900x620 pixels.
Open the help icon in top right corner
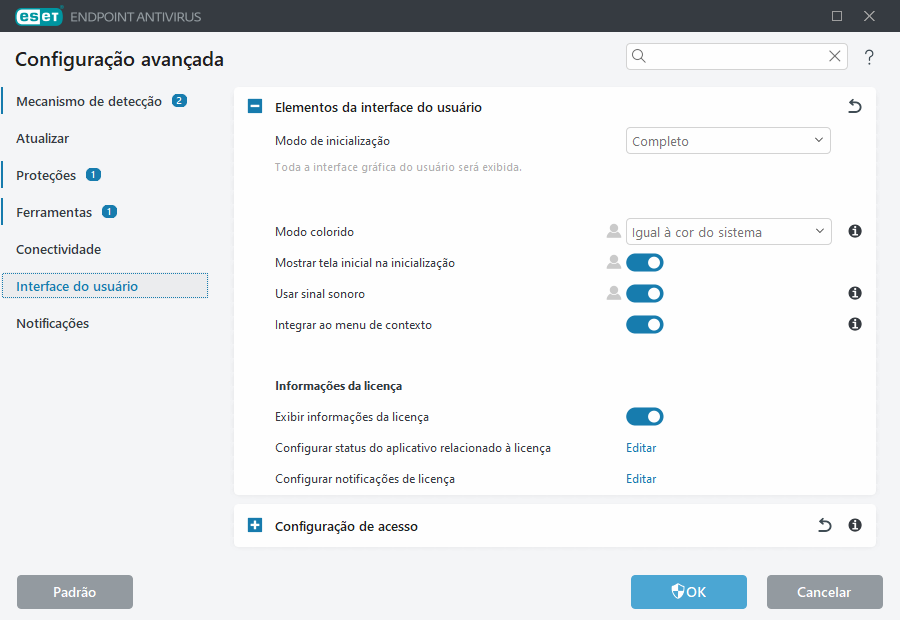(x=869, y=57)
